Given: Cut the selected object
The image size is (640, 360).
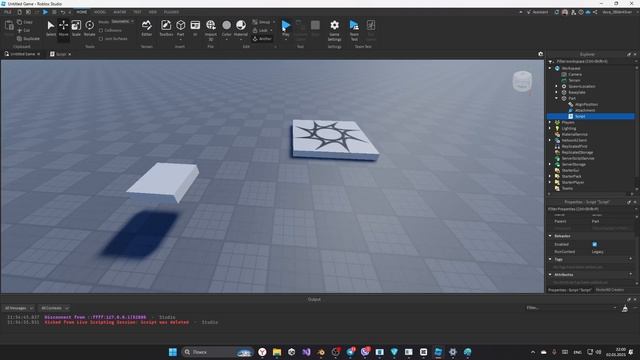Looking at the screenshot, I should coord(24,30).
